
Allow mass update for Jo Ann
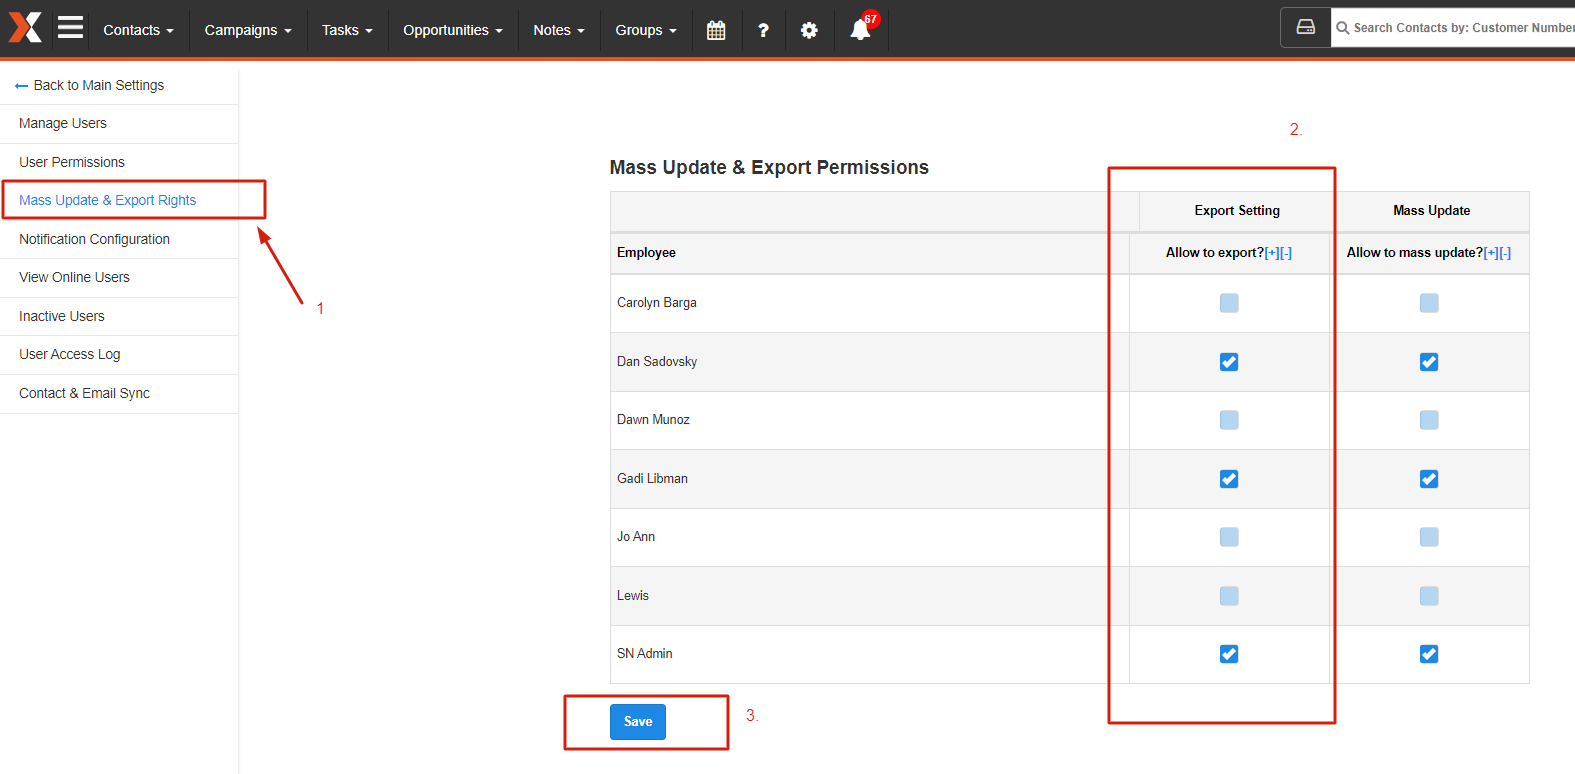point(1429,537)
